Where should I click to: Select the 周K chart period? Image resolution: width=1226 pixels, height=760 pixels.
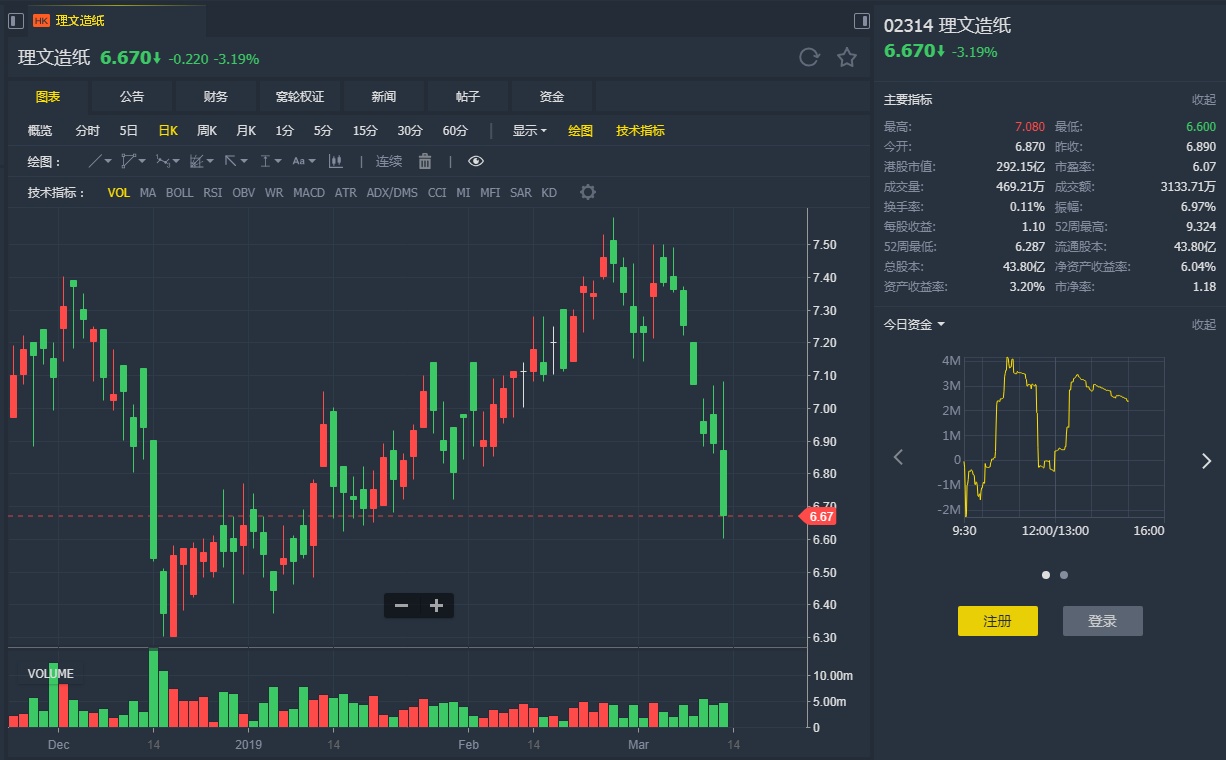point(207,130)
